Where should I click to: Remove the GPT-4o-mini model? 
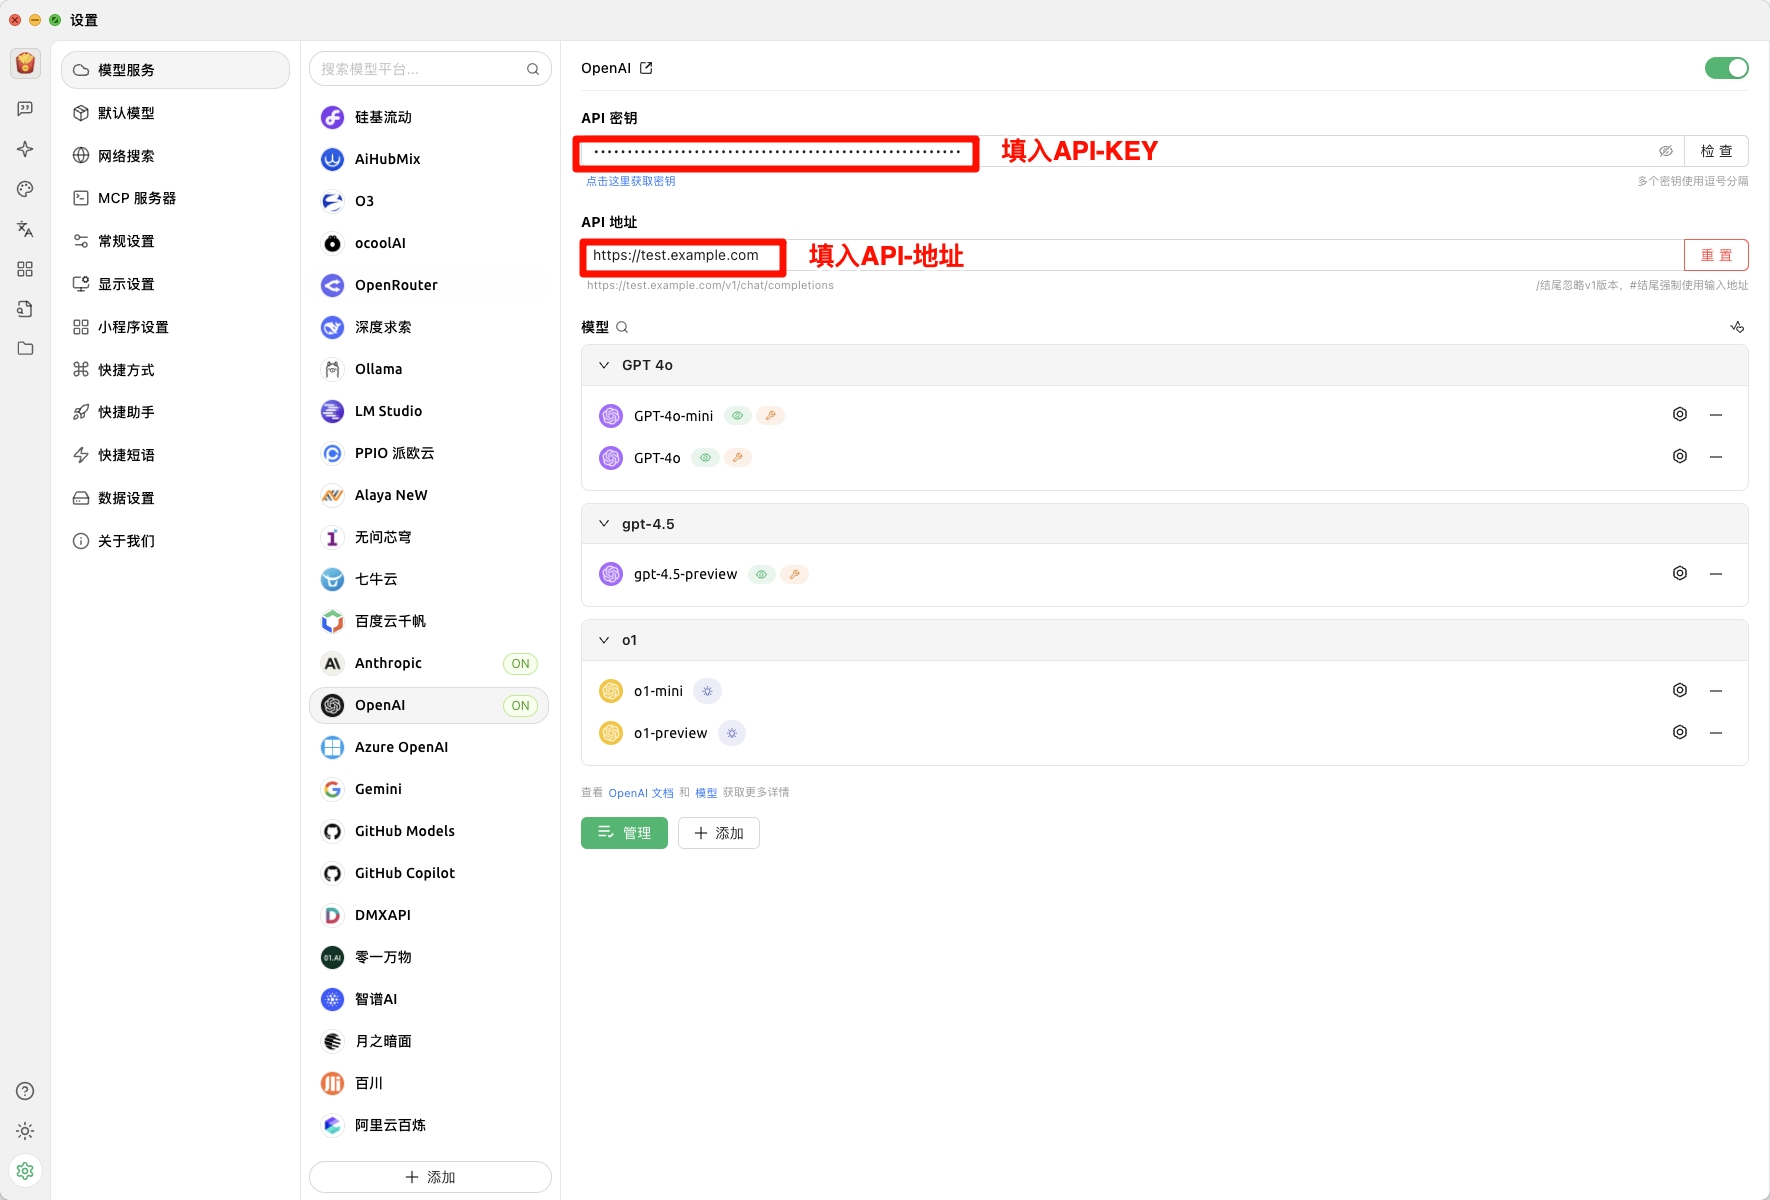point(1716,414)
